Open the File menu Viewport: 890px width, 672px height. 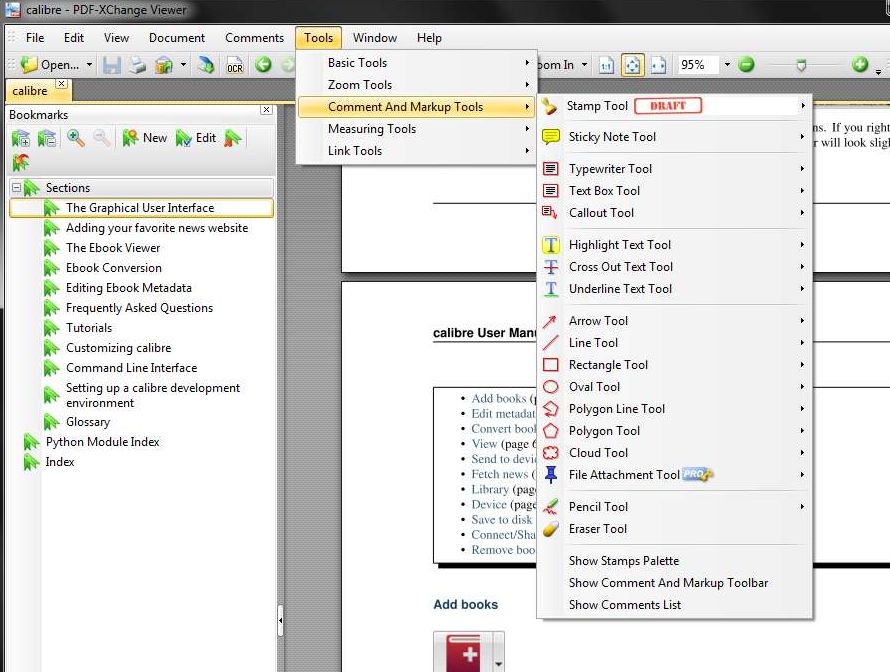(35, 37)
